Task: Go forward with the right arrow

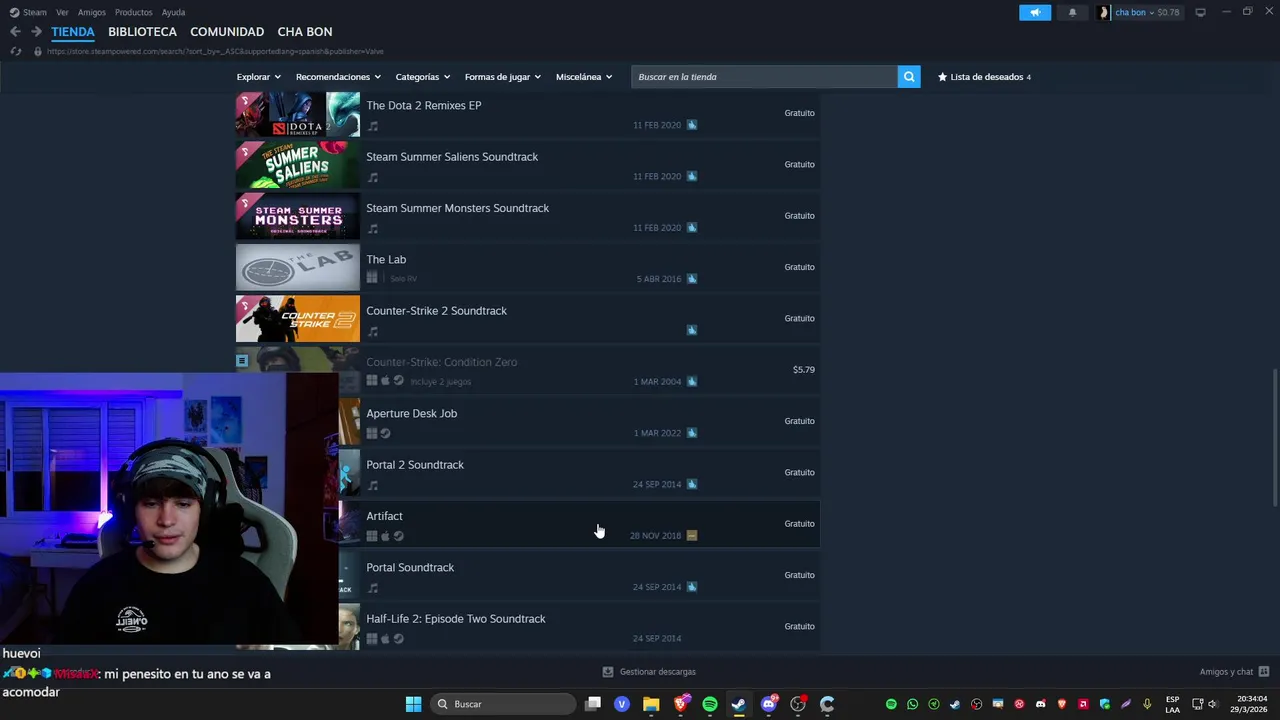Action: point(36,32)
